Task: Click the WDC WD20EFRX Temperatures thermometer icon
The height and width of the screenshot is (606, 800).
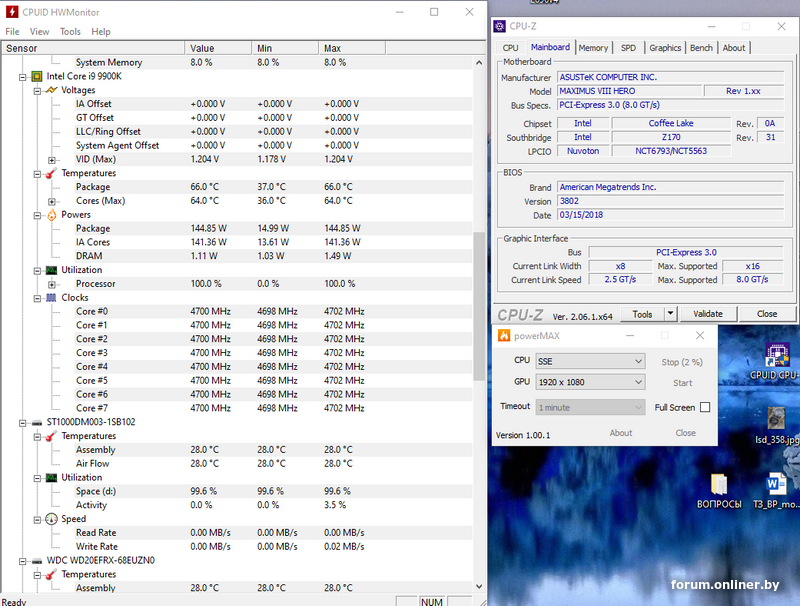Action: (52, 574)
